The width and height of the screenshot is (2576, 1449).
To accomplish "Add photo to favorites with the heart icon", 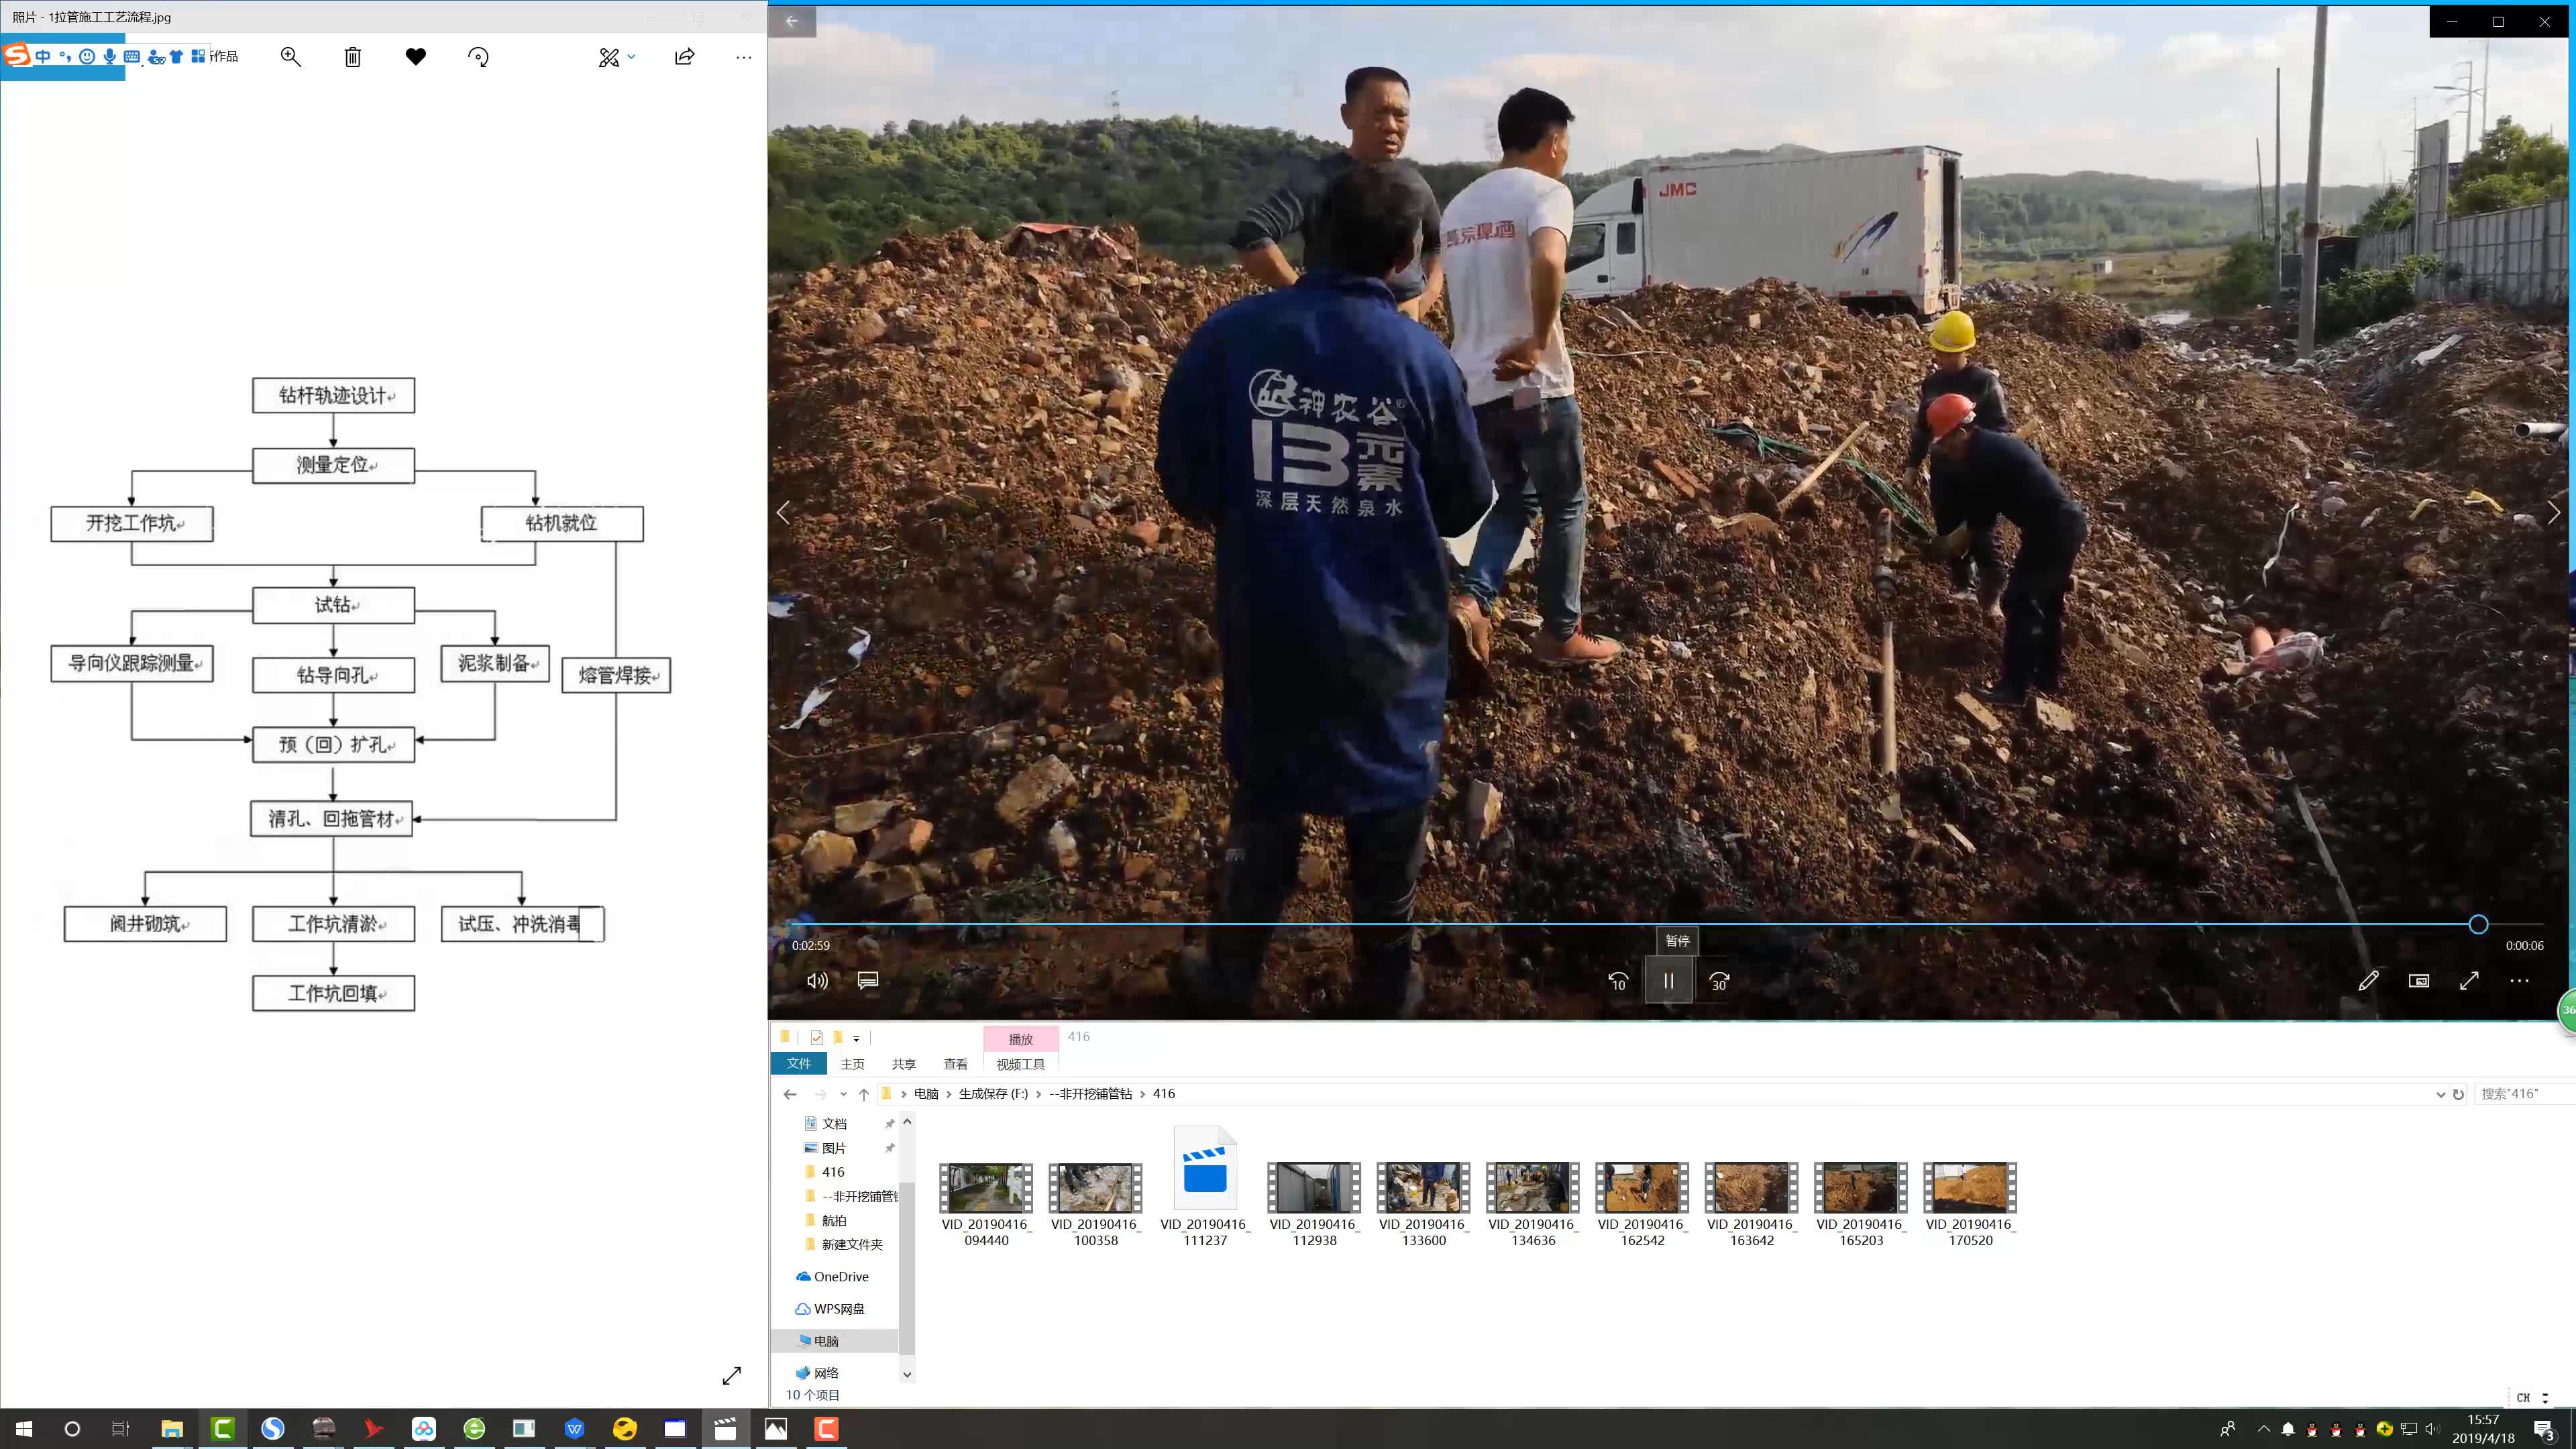I will tap(416, 57).
